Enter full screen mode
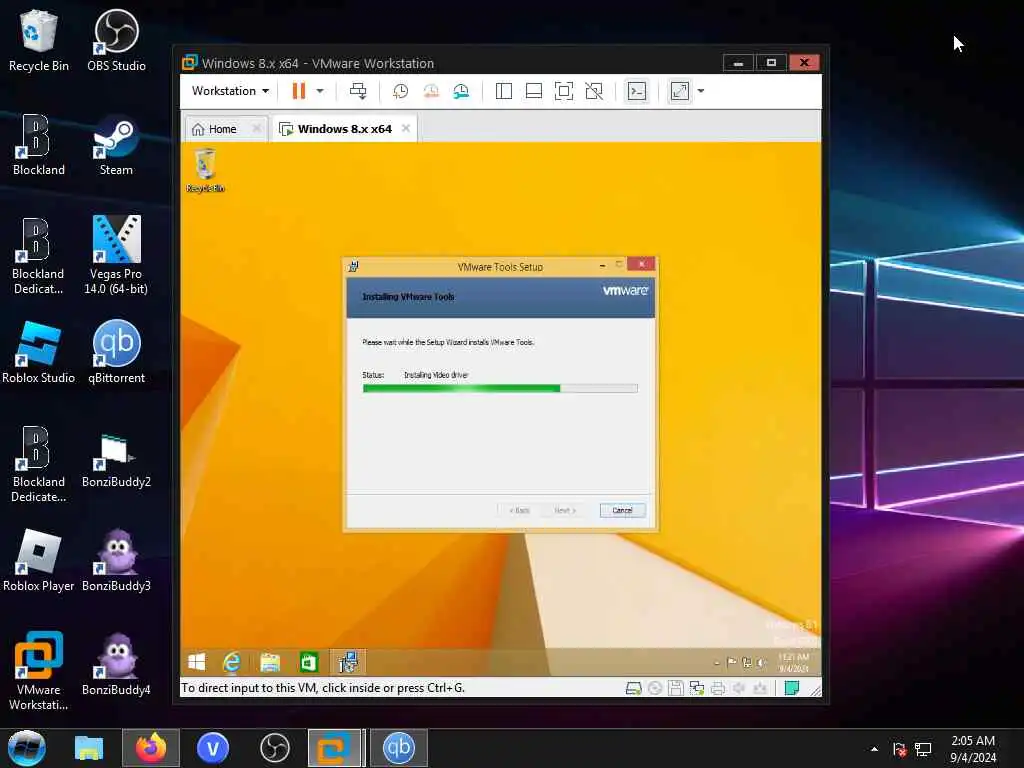Image resolution: width=1024 pixels, height=768 pixels. click(x=564, y=91)
